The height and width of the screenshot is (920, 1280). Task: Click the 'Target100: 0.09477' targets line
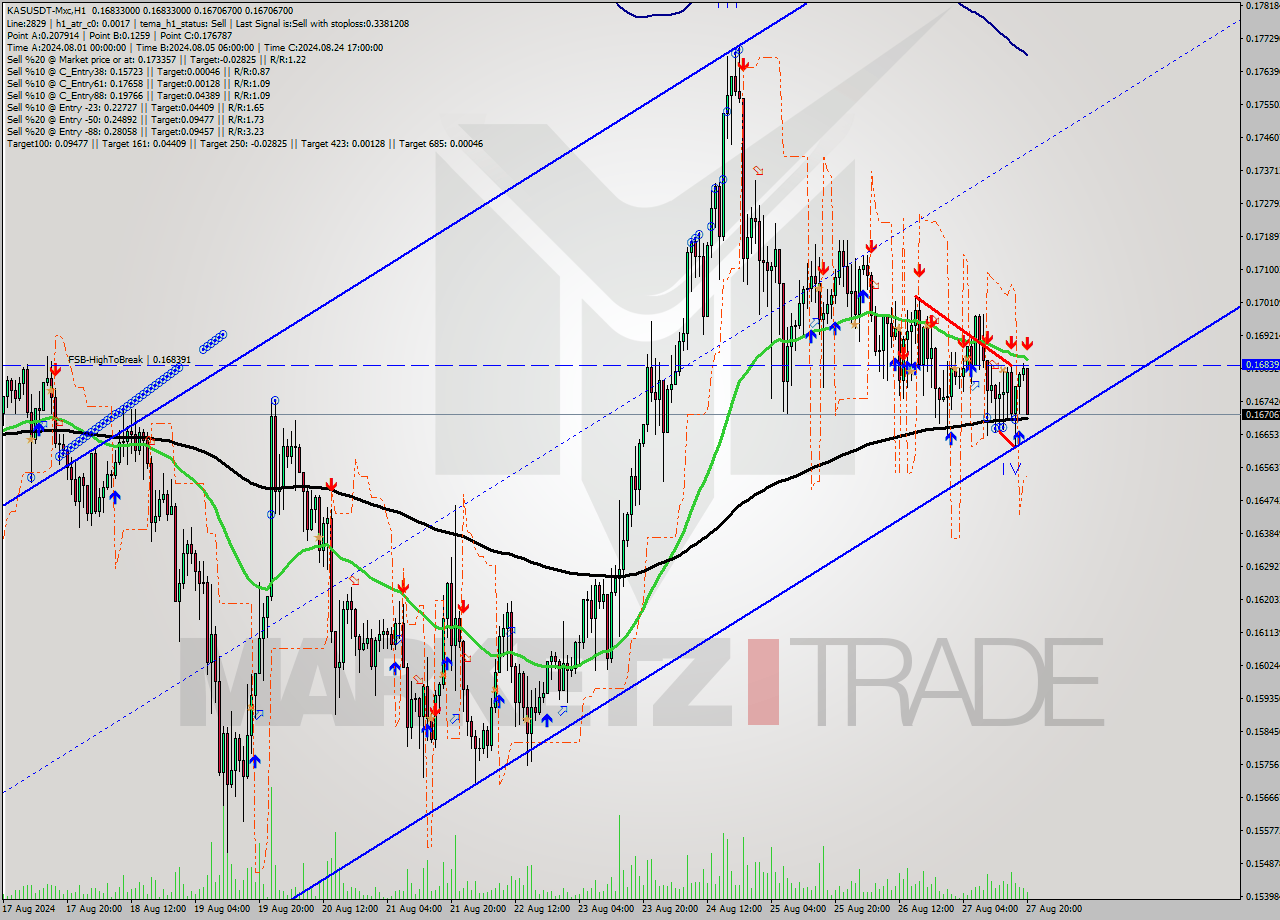(x=245, y=143)
